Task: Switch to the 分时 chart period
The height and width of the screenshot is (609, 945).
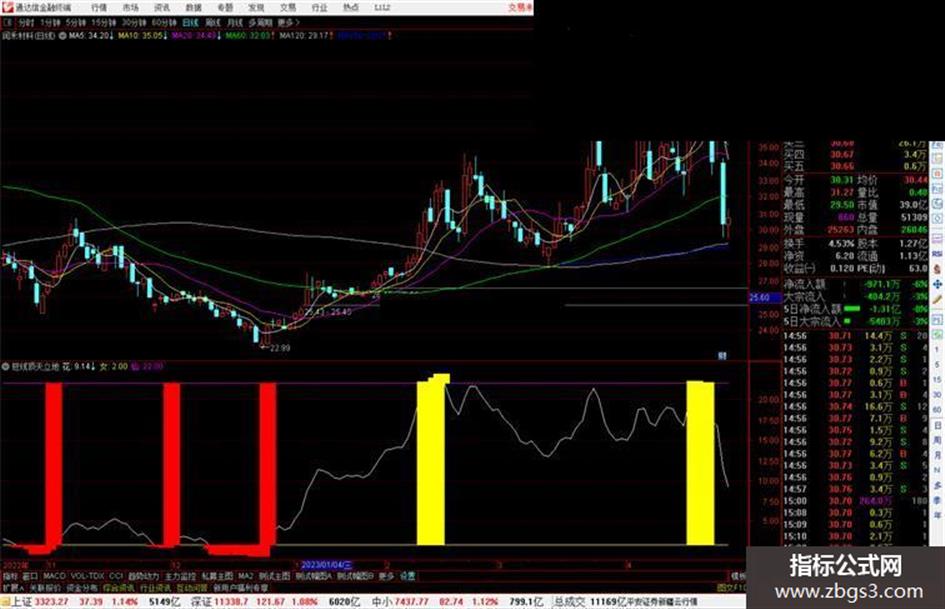Action: (26, 22)
